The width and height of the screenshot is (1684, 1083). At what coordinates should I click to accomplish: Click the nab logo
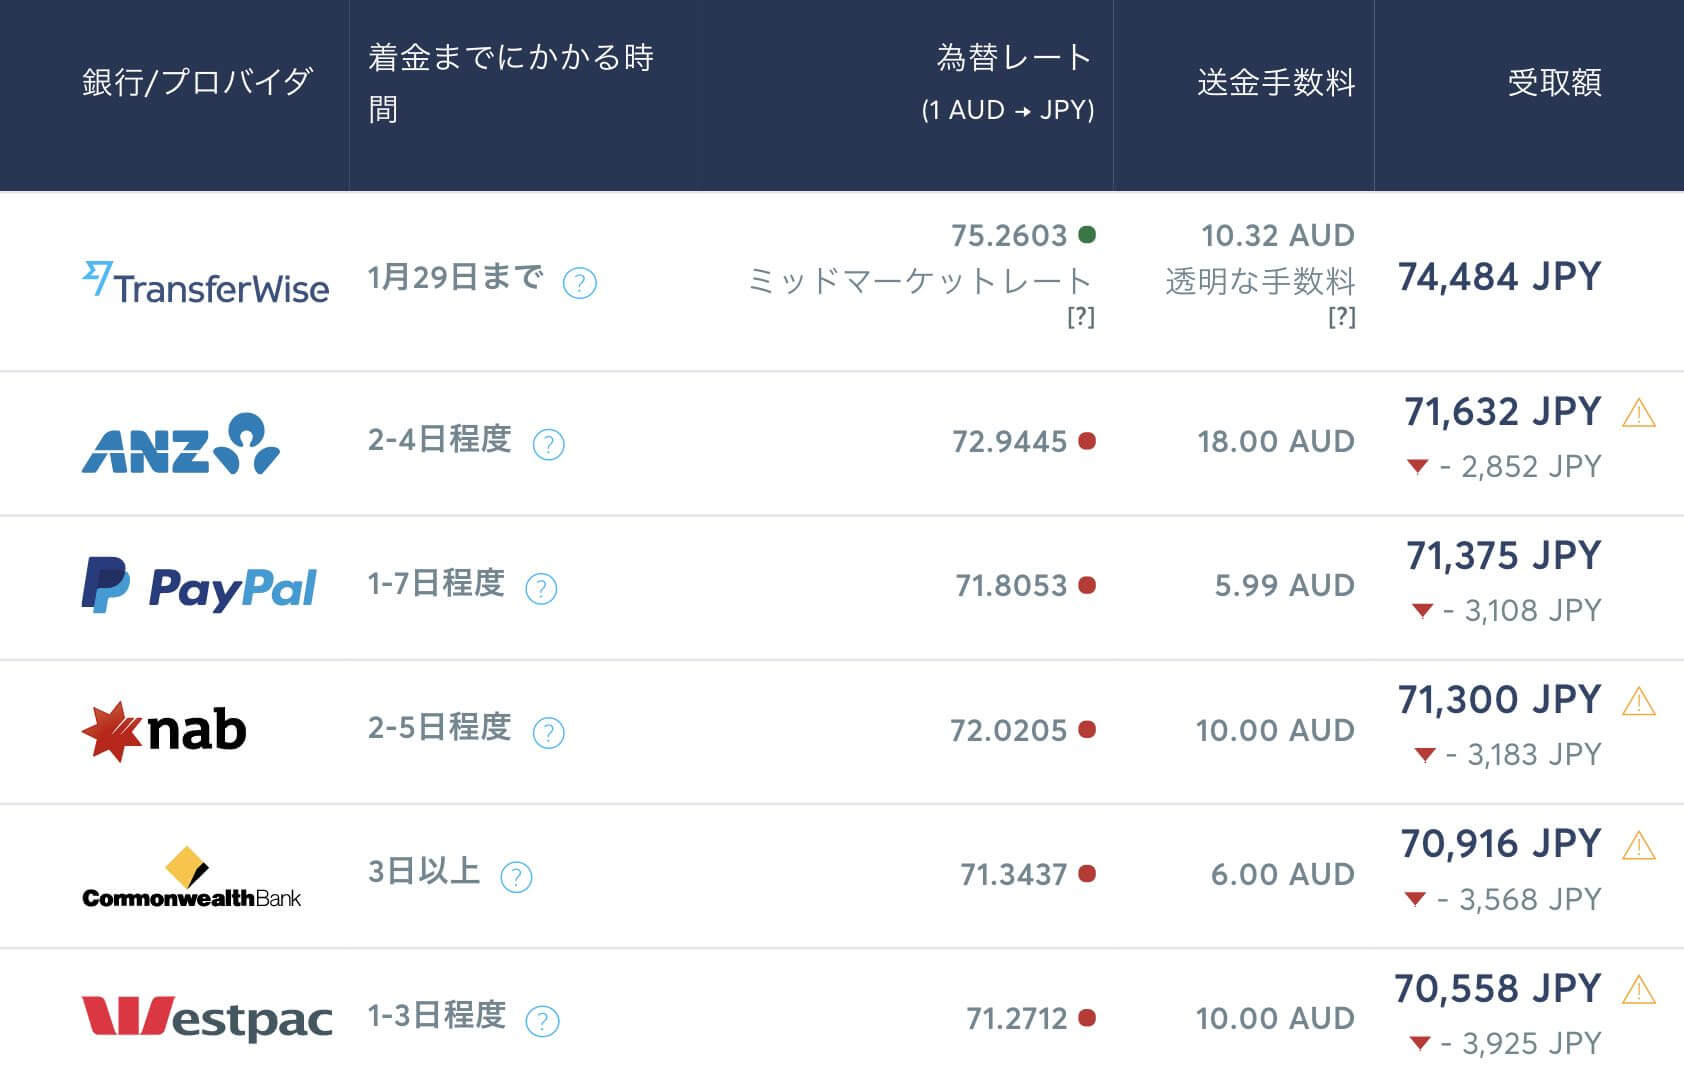tap(164, 731)
